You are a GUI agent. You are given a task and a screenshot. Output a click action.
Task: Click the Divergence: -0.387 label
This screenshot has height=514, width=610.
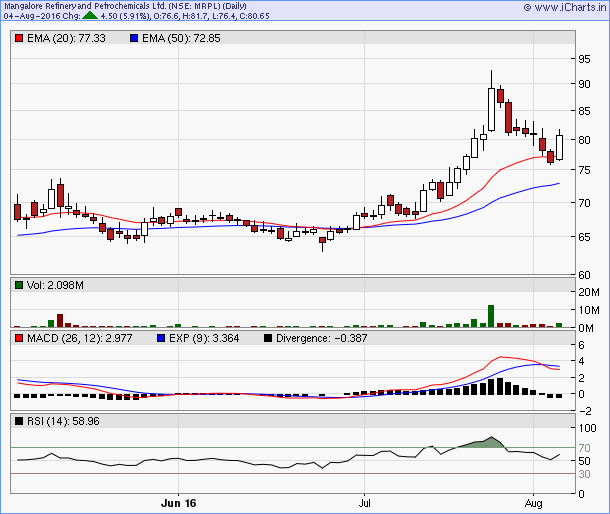pyautogui.click(x=321, y=338)
